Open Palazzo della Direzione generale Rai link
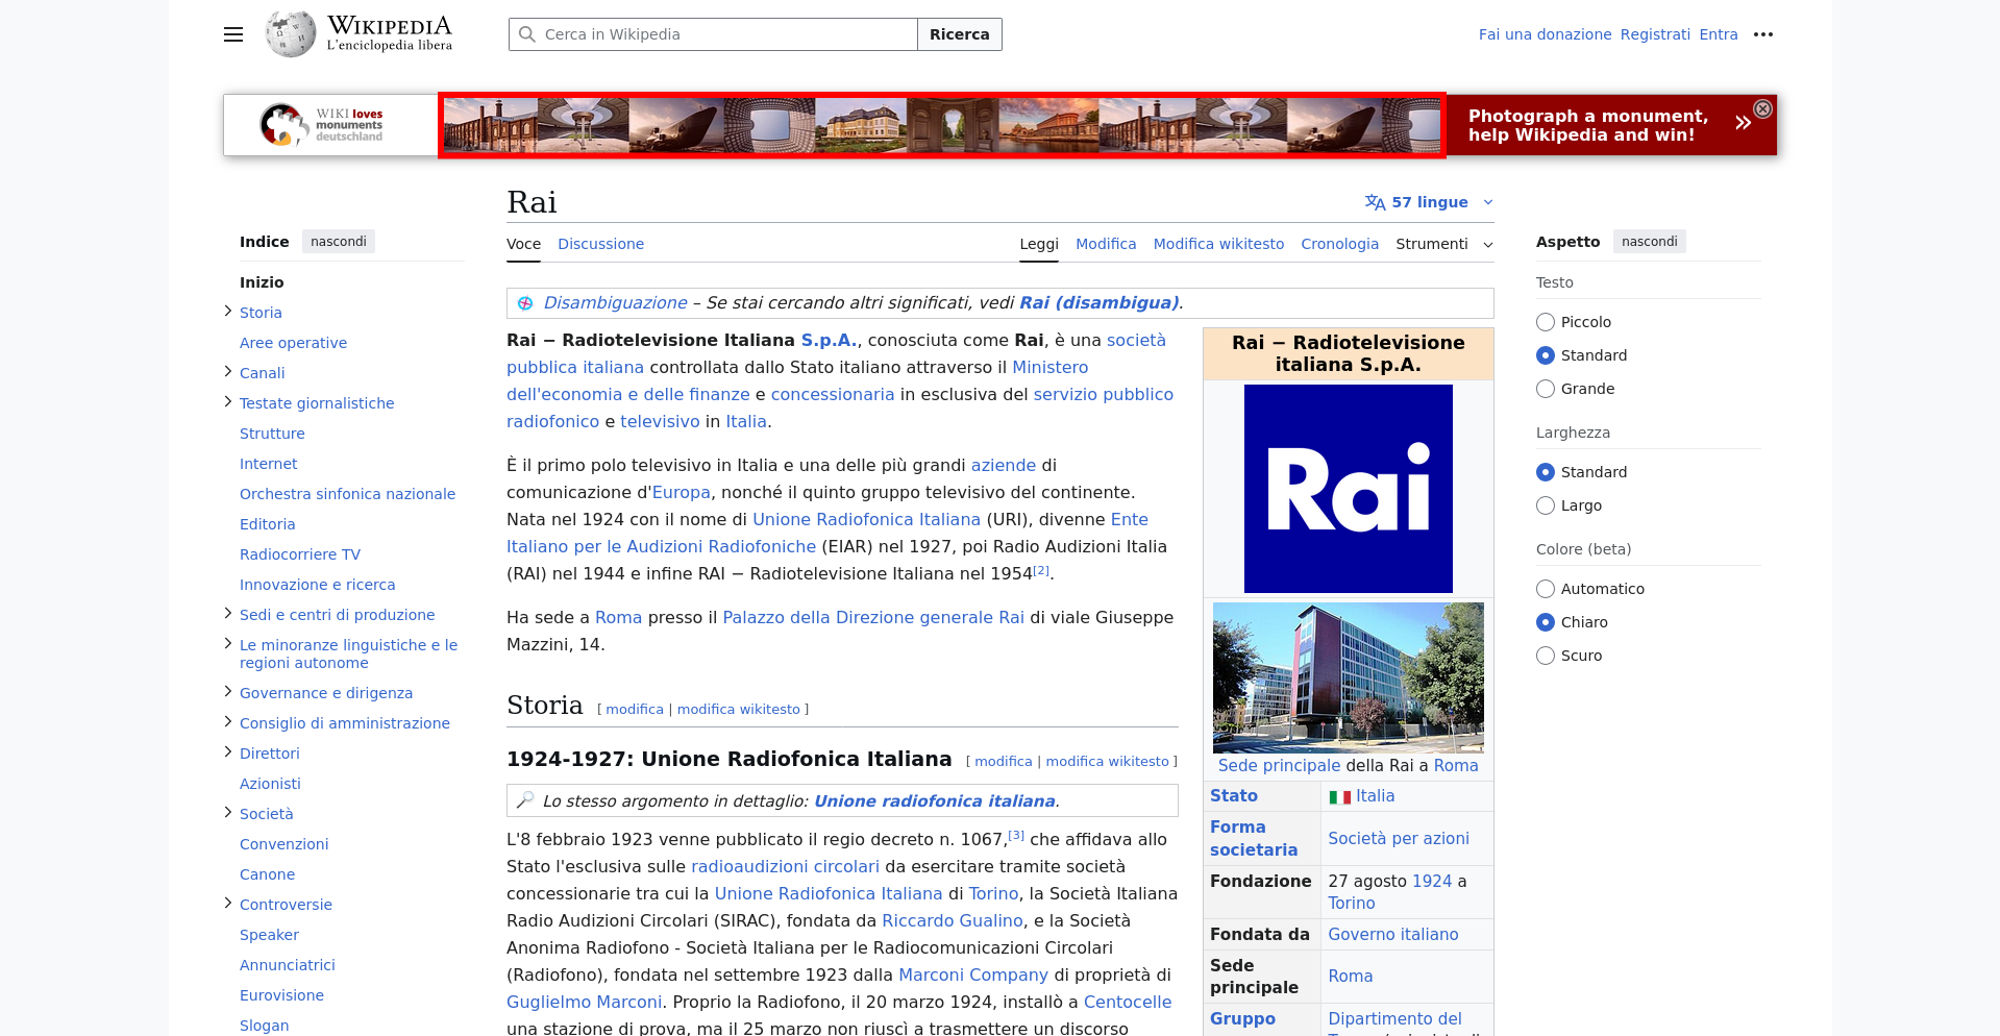Viewport: 2000px width, 1036px height. 873,617
